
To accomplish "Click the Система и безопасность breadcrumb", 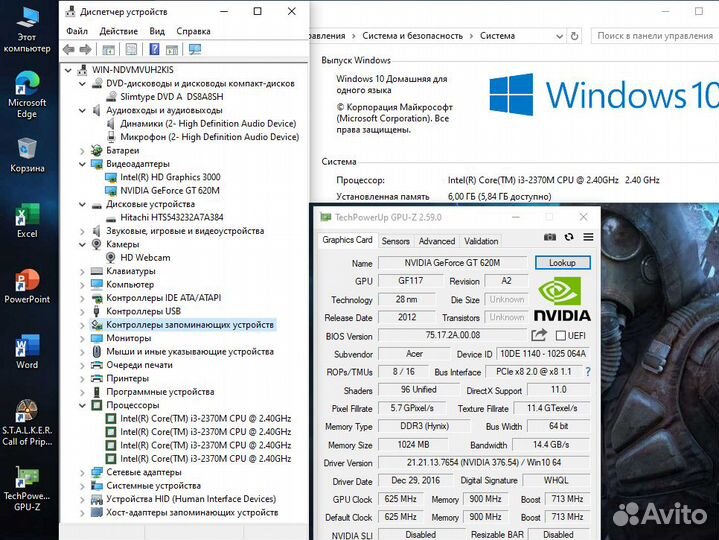I will pyautogui.click(x=412, y=36).
